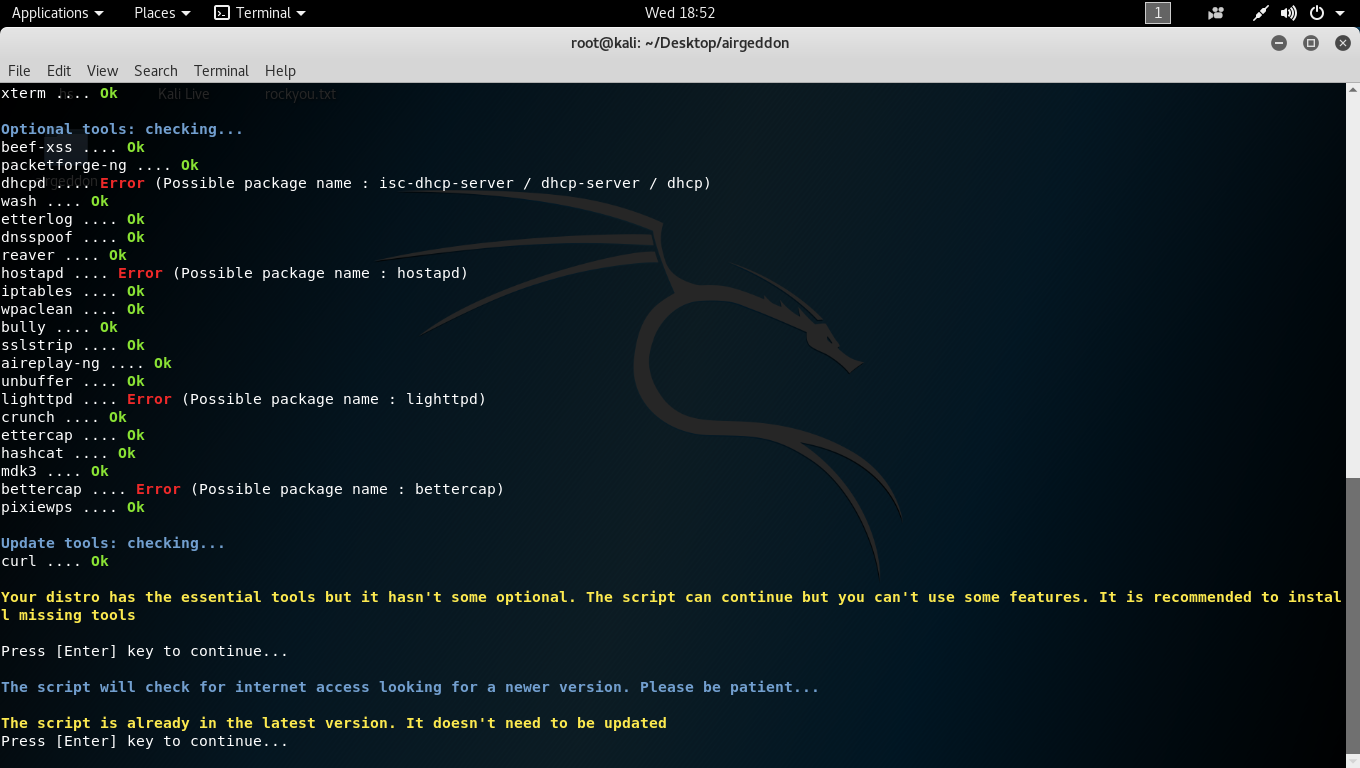Click the power icon in top bar
The image size is (1360, 768).
coord(1317,13)
